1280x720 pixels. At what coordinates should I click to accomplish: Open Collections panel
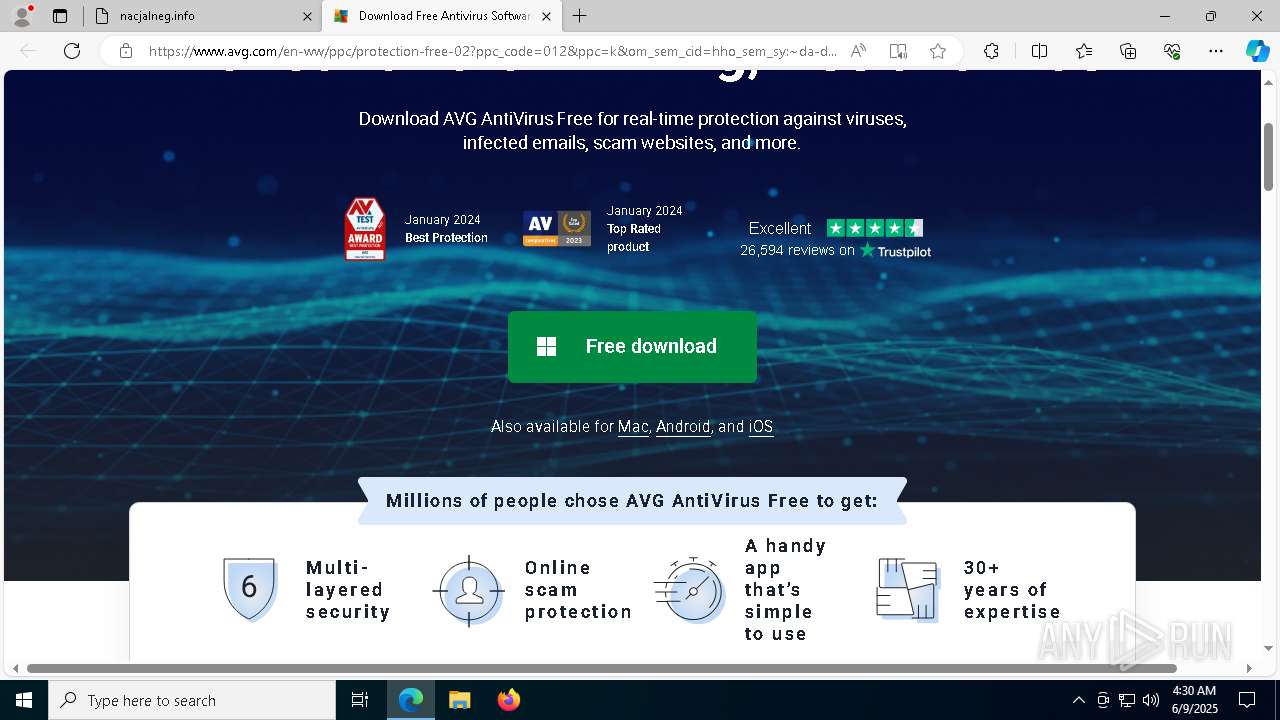click(1128, 51)
